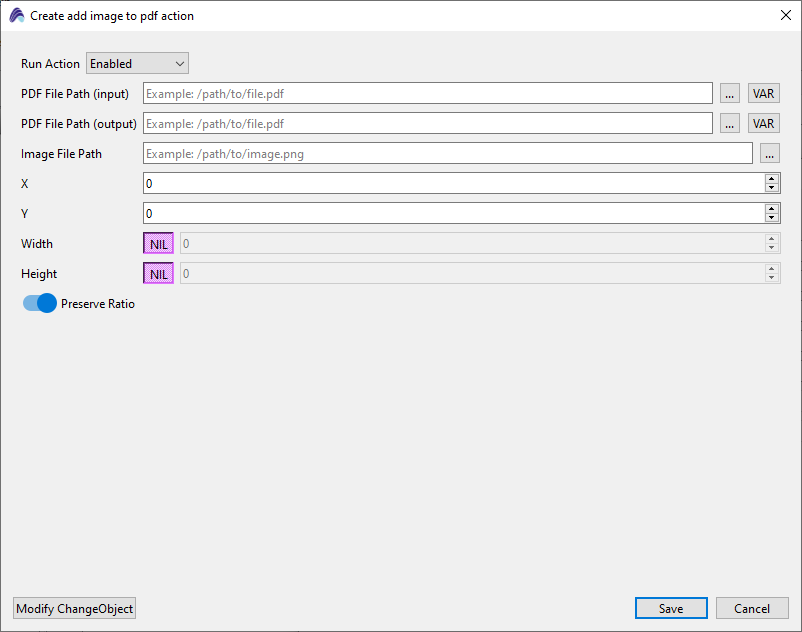
Task: Decrease X value with down arrow
Action: tap(771, 189)
